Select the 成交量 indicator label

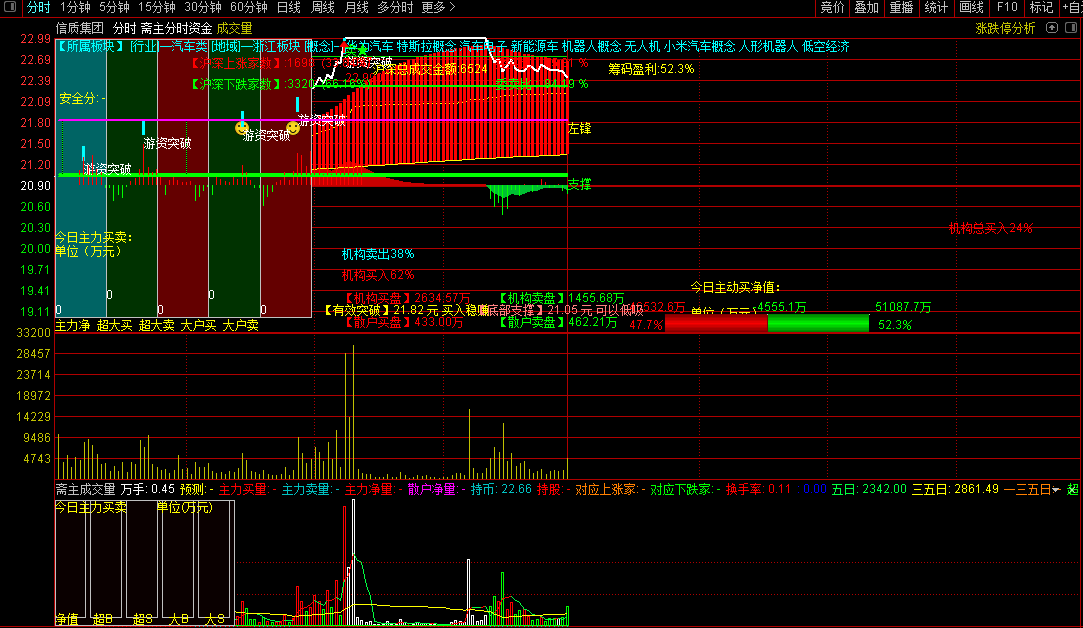click(234, 28)
